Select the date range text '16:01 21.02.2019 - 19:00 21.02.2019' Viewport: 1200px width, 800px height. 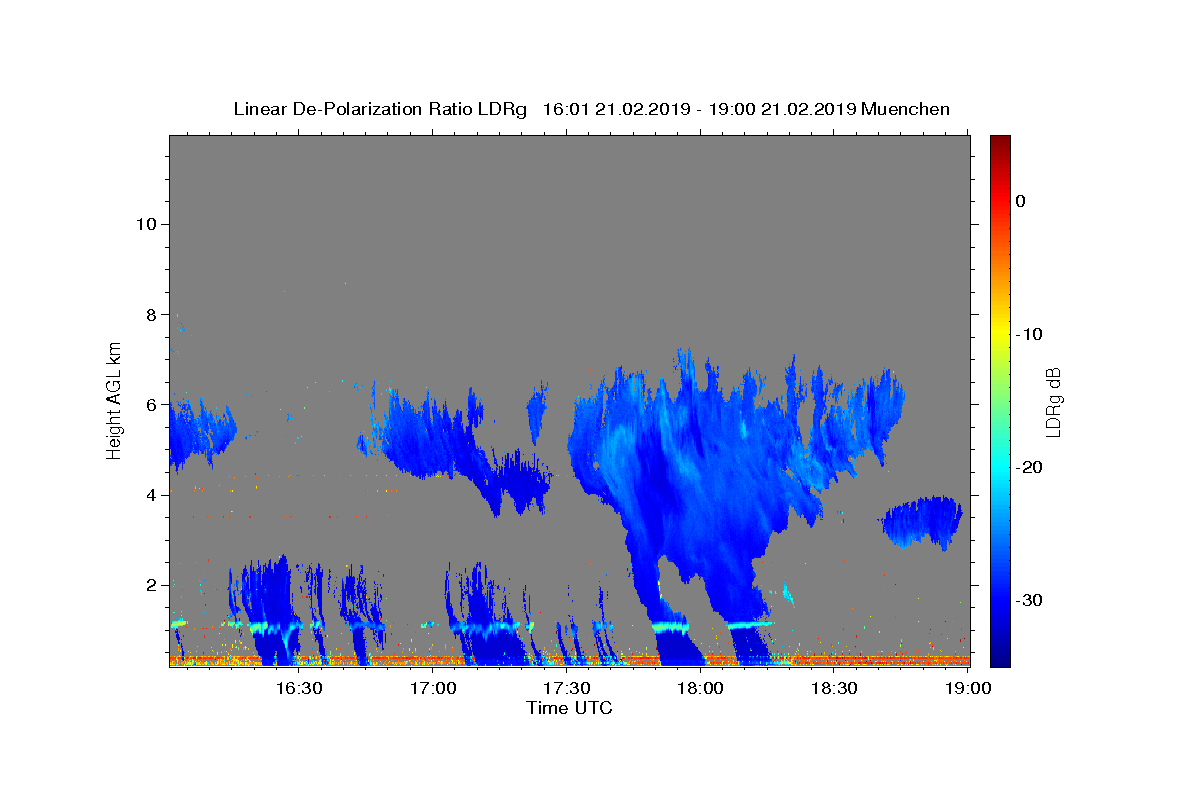pos(699,109)
